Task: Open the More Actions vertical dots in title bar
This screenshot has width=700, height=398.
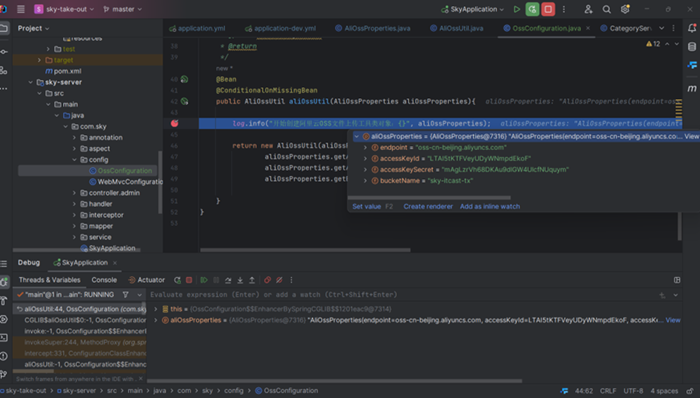Action: point(564,9)
